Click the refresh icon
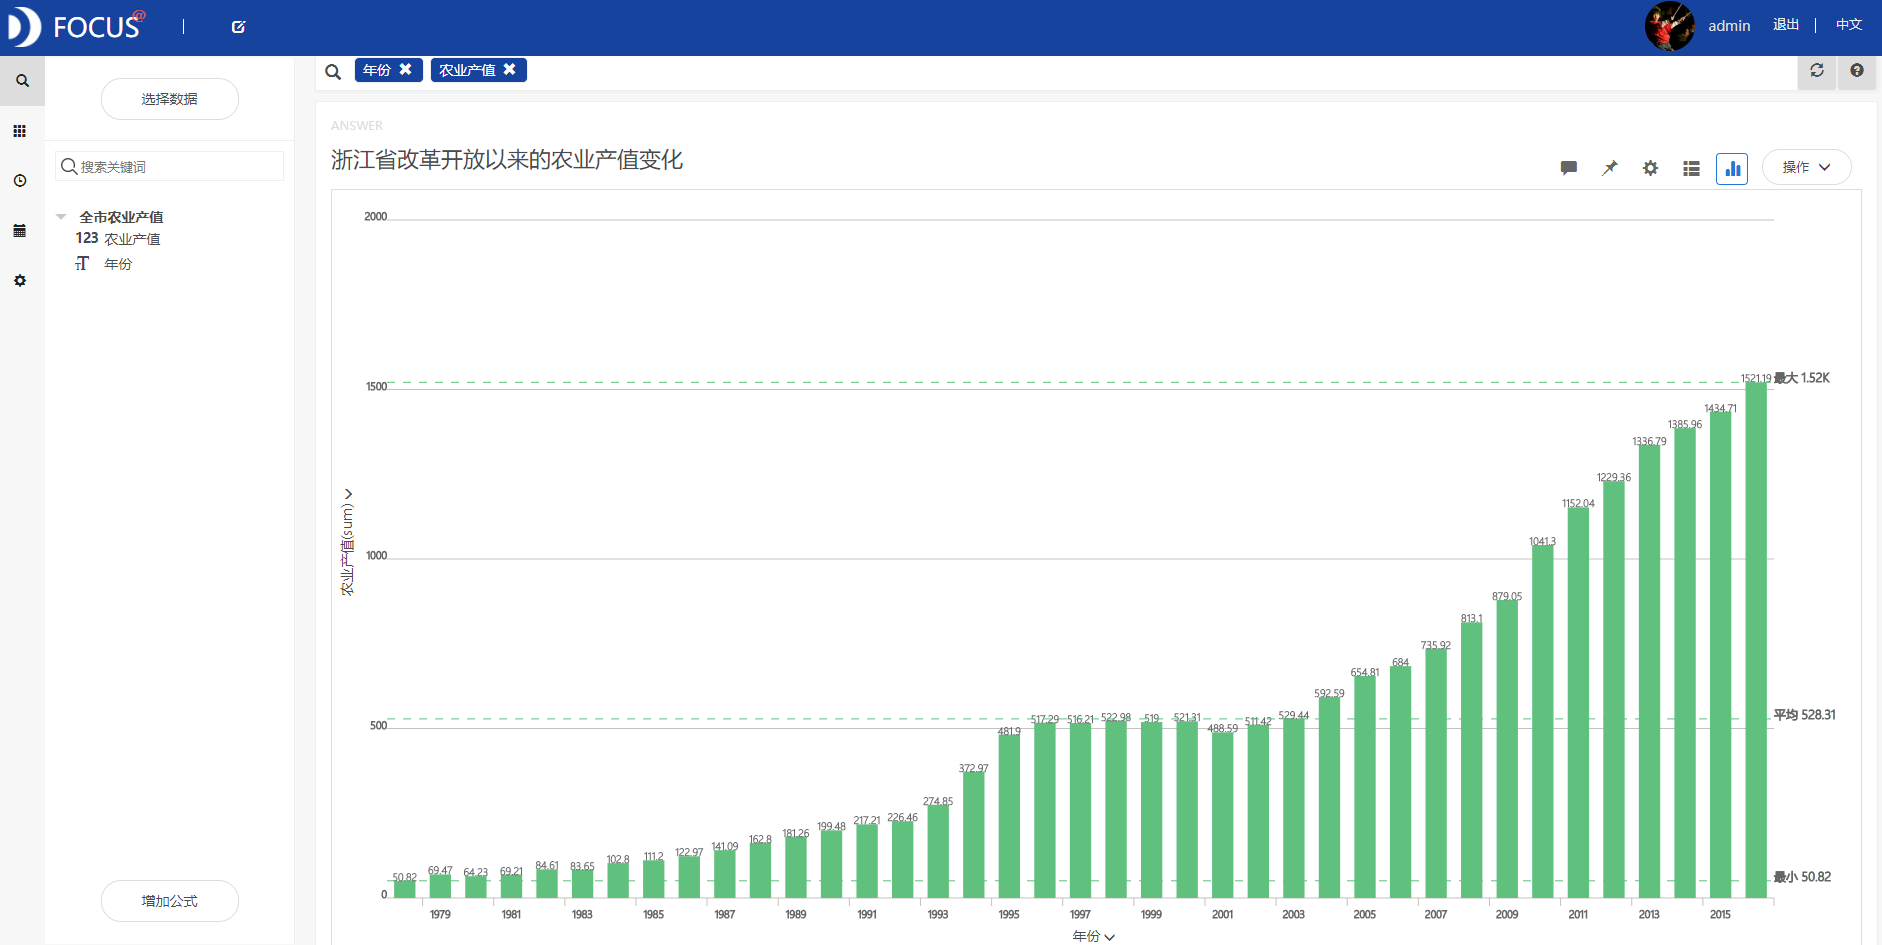 coord(1817,70)
